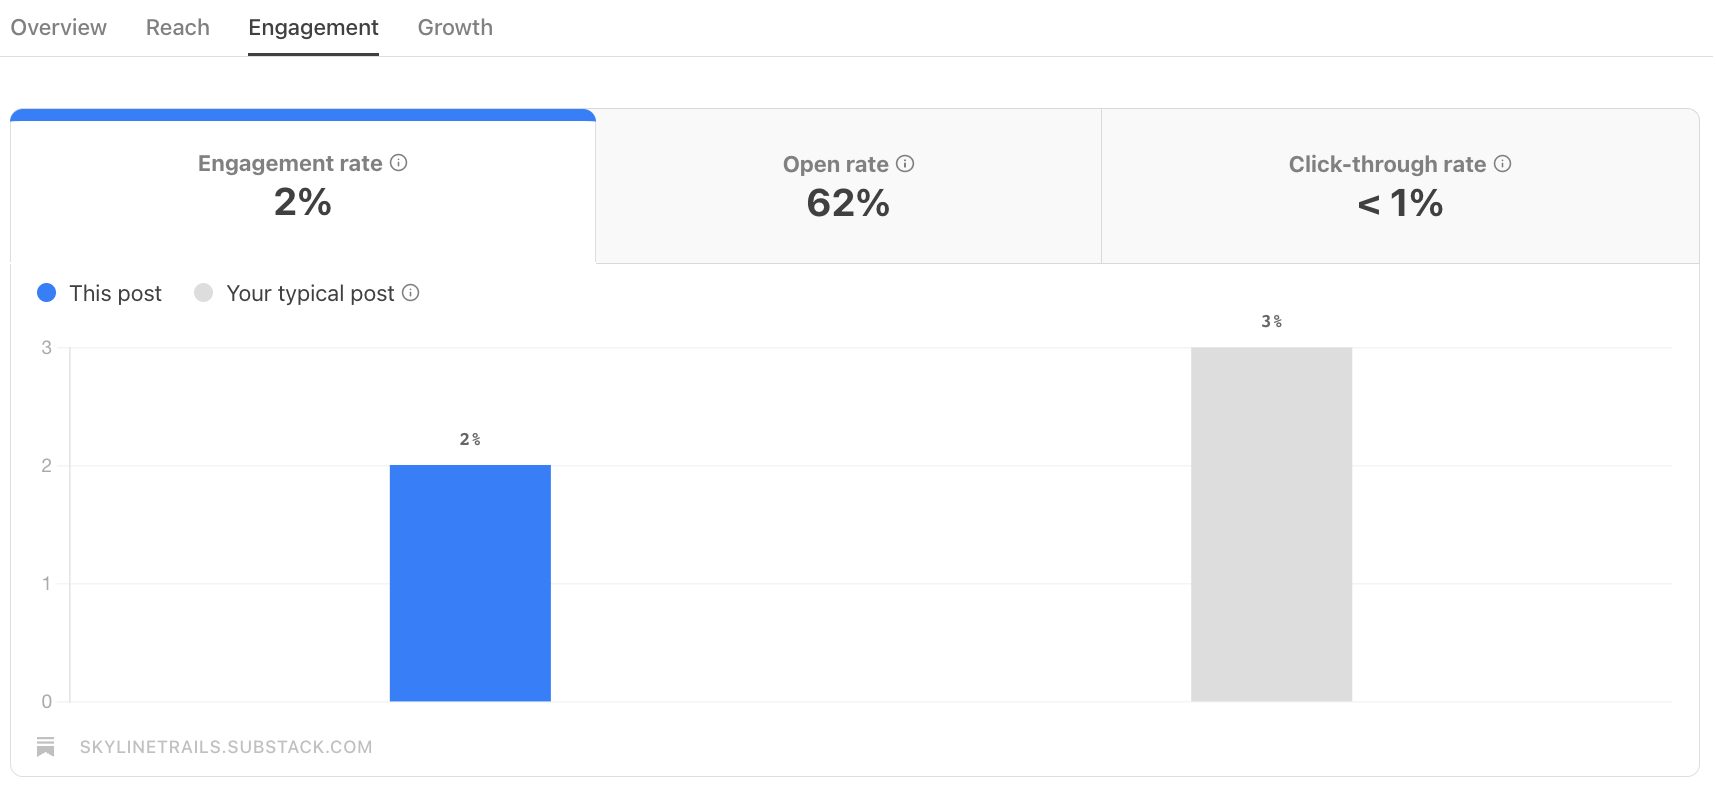Click the Click-through rate info icon
The width and height of the screenshot is (1716, 794).
1502,164
